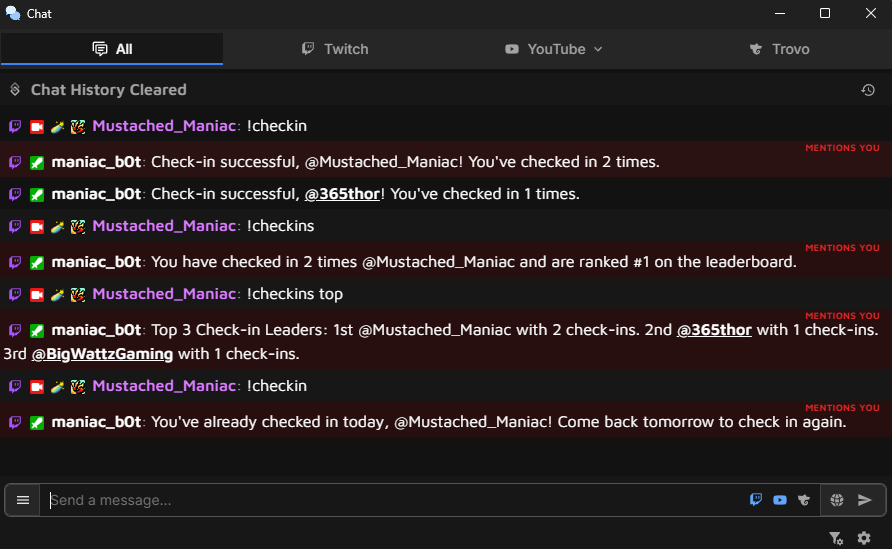Expand the YouTube tab dropdown chevron
Viewport: 892px width, 549px height.
pos(599,49)
